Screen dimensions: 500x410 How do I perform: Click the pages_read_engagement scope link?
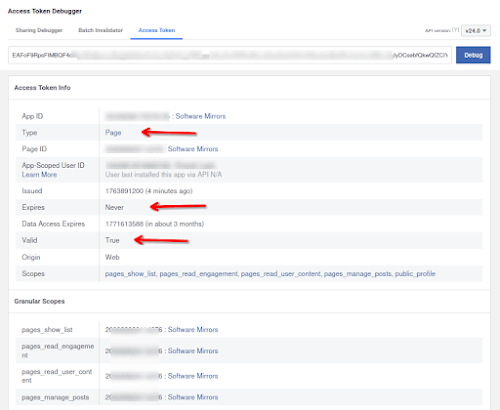click(199, 274)
